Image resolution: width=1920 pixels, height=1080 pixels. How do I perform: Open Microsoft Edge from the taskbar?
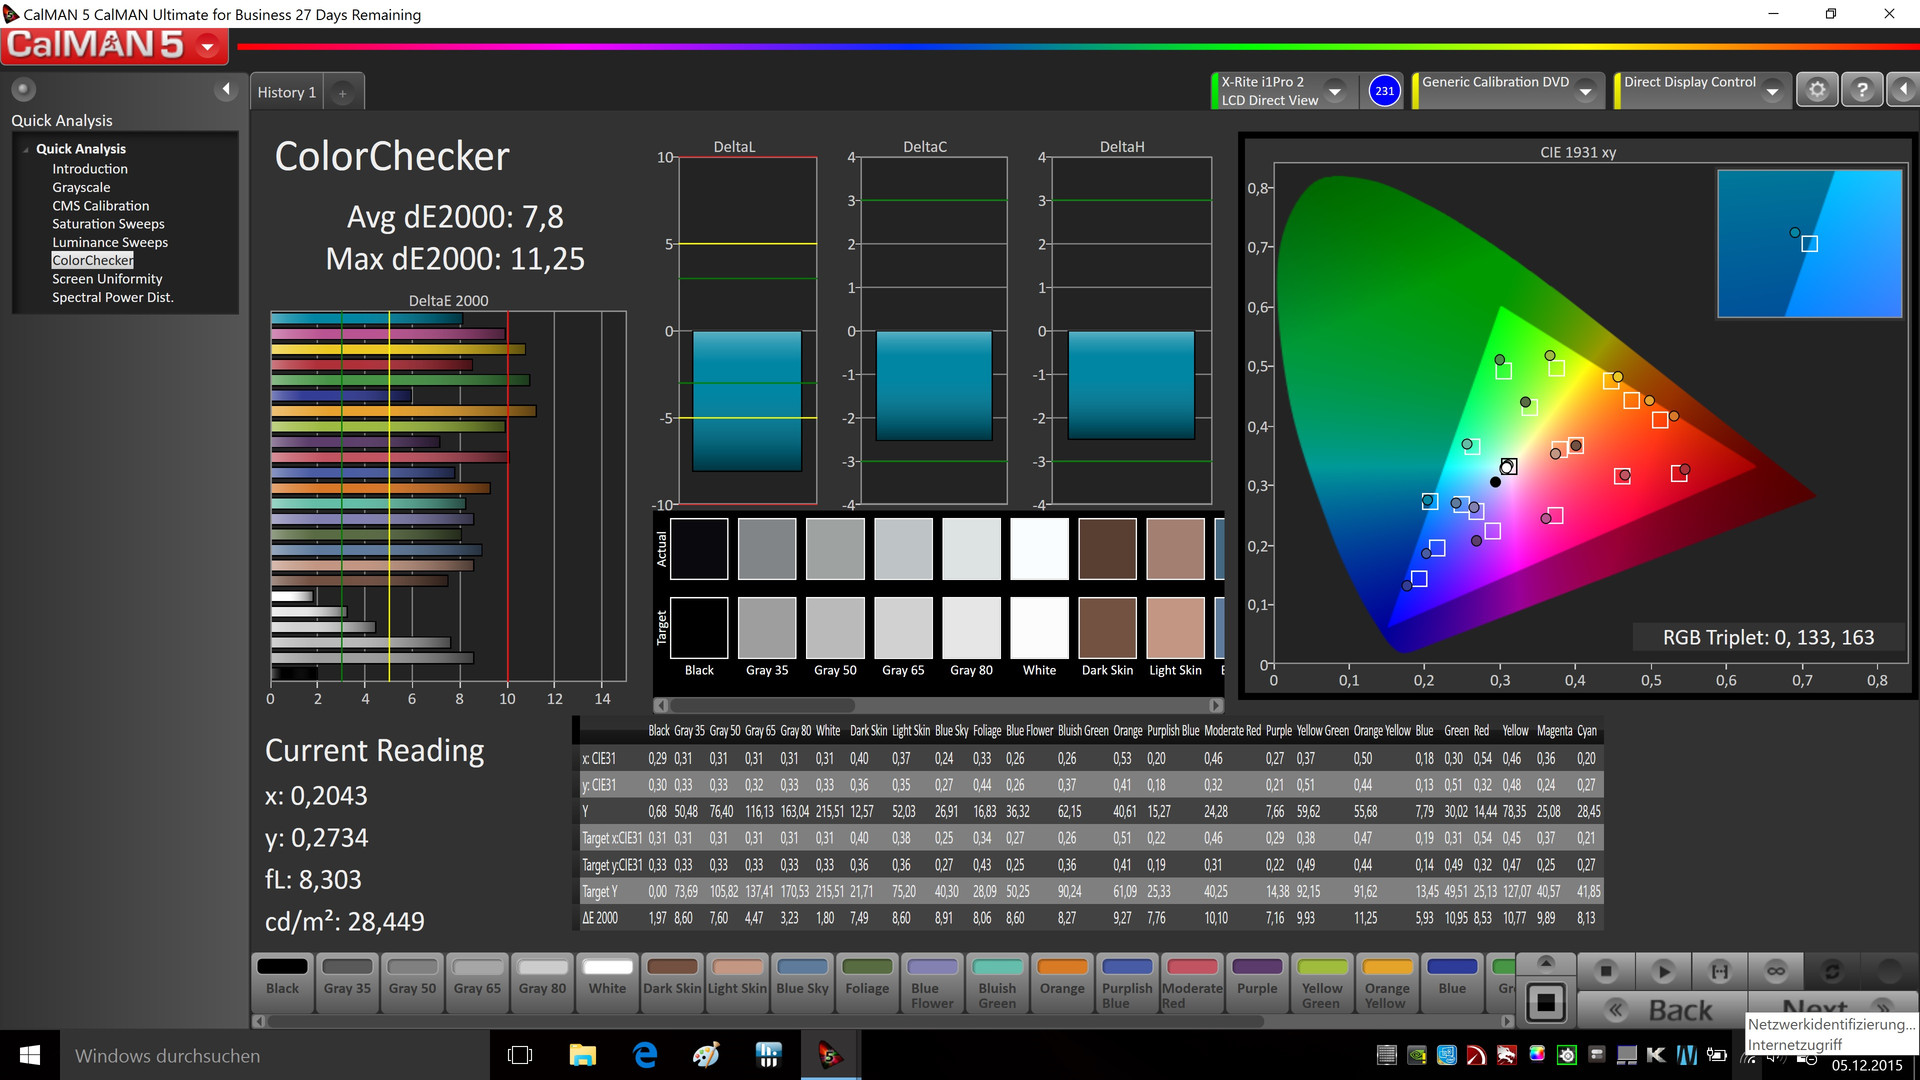tap(645, 1055)
